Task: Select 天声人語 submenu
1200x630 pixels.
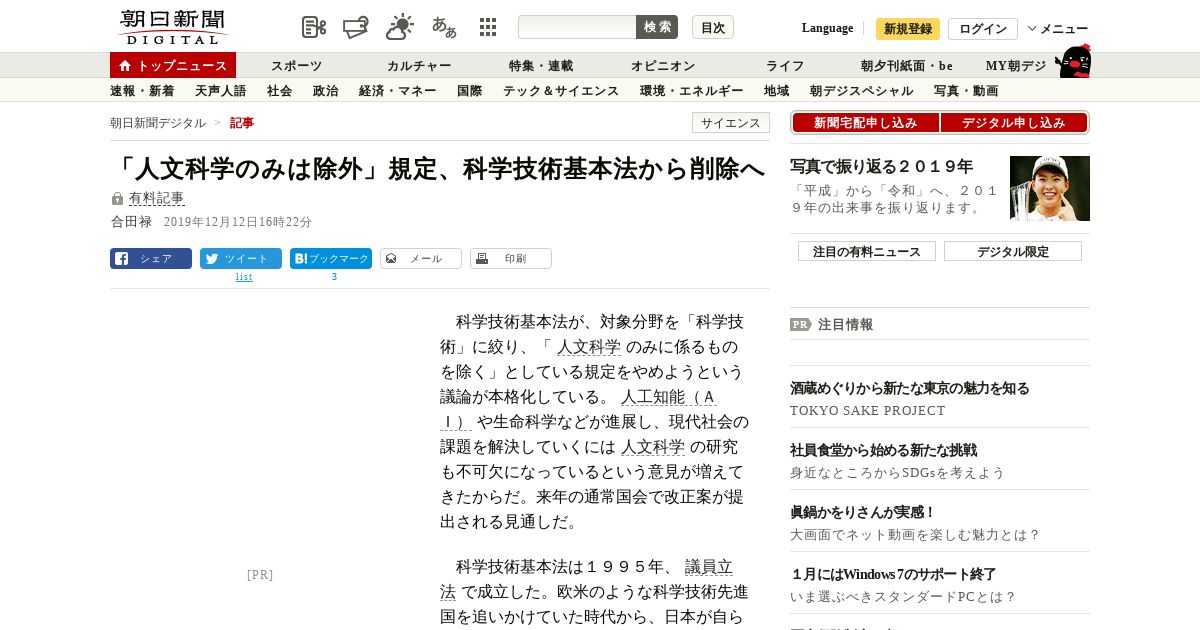Action: [220, 91]
